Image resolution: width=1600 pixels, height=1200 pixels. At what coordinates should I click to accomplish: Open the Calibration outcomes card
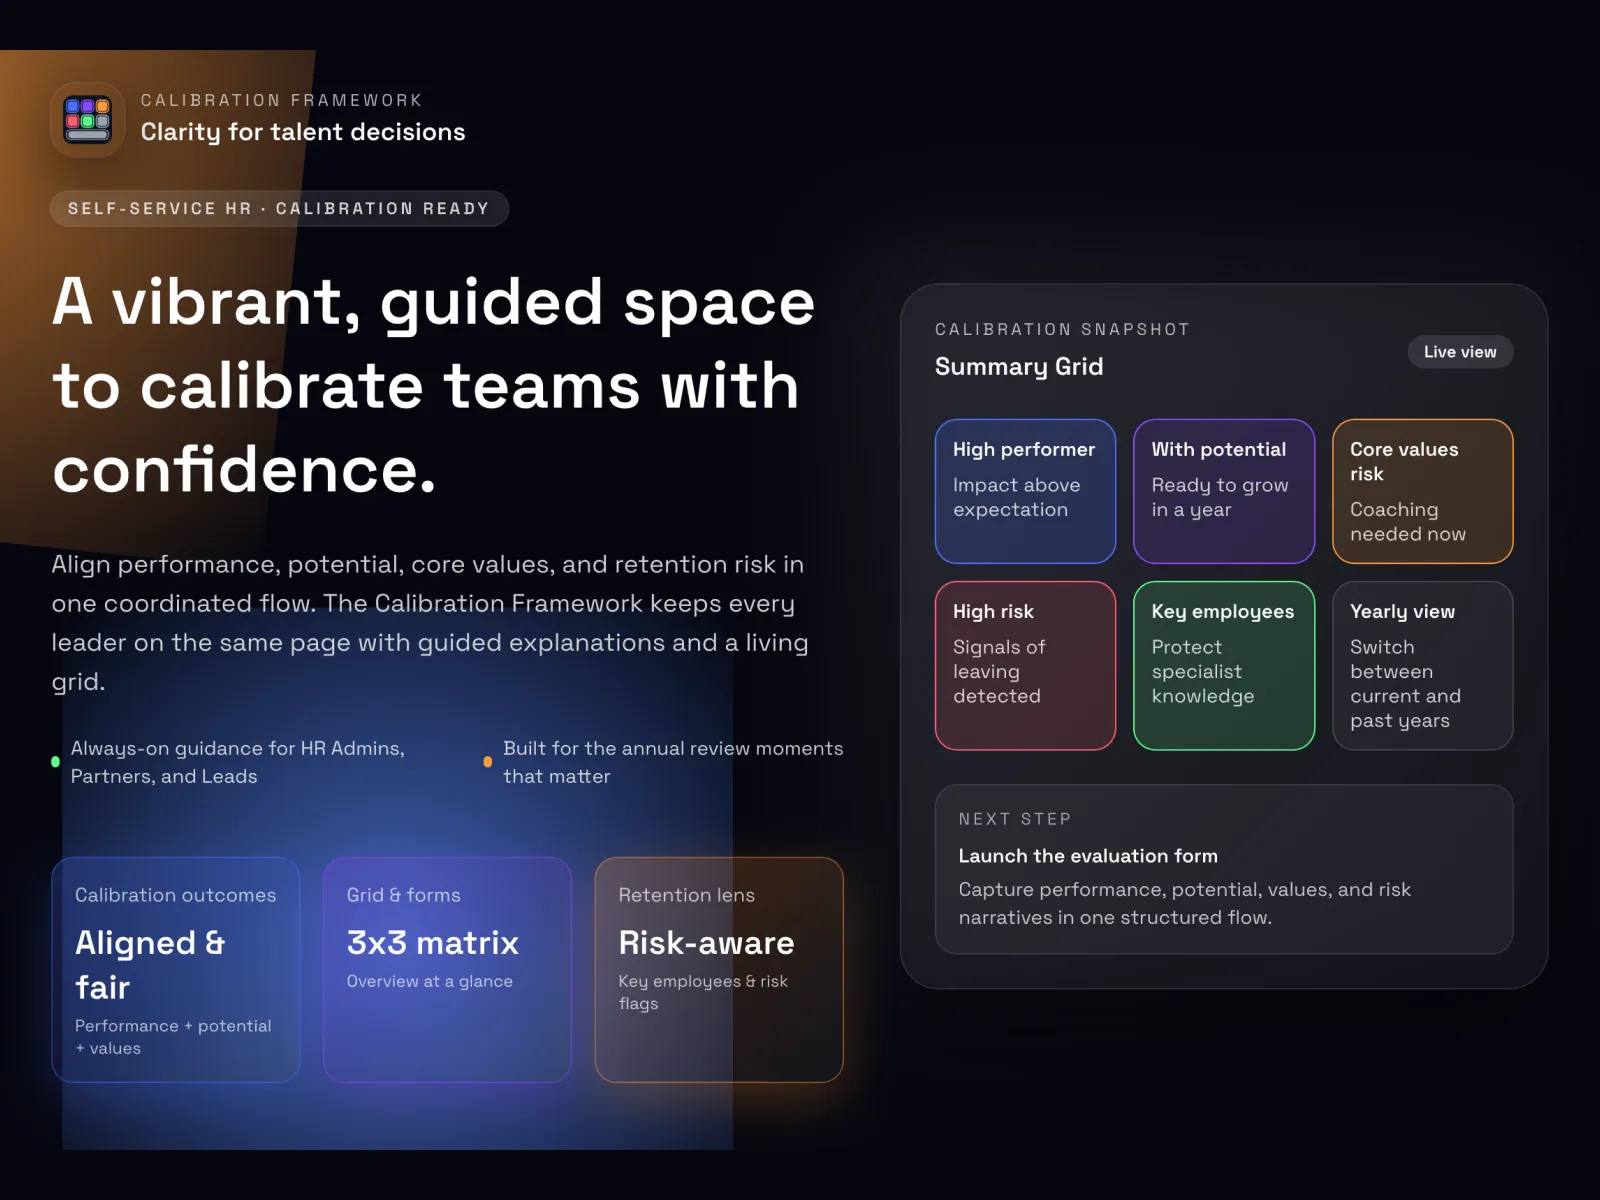point(176,969)
